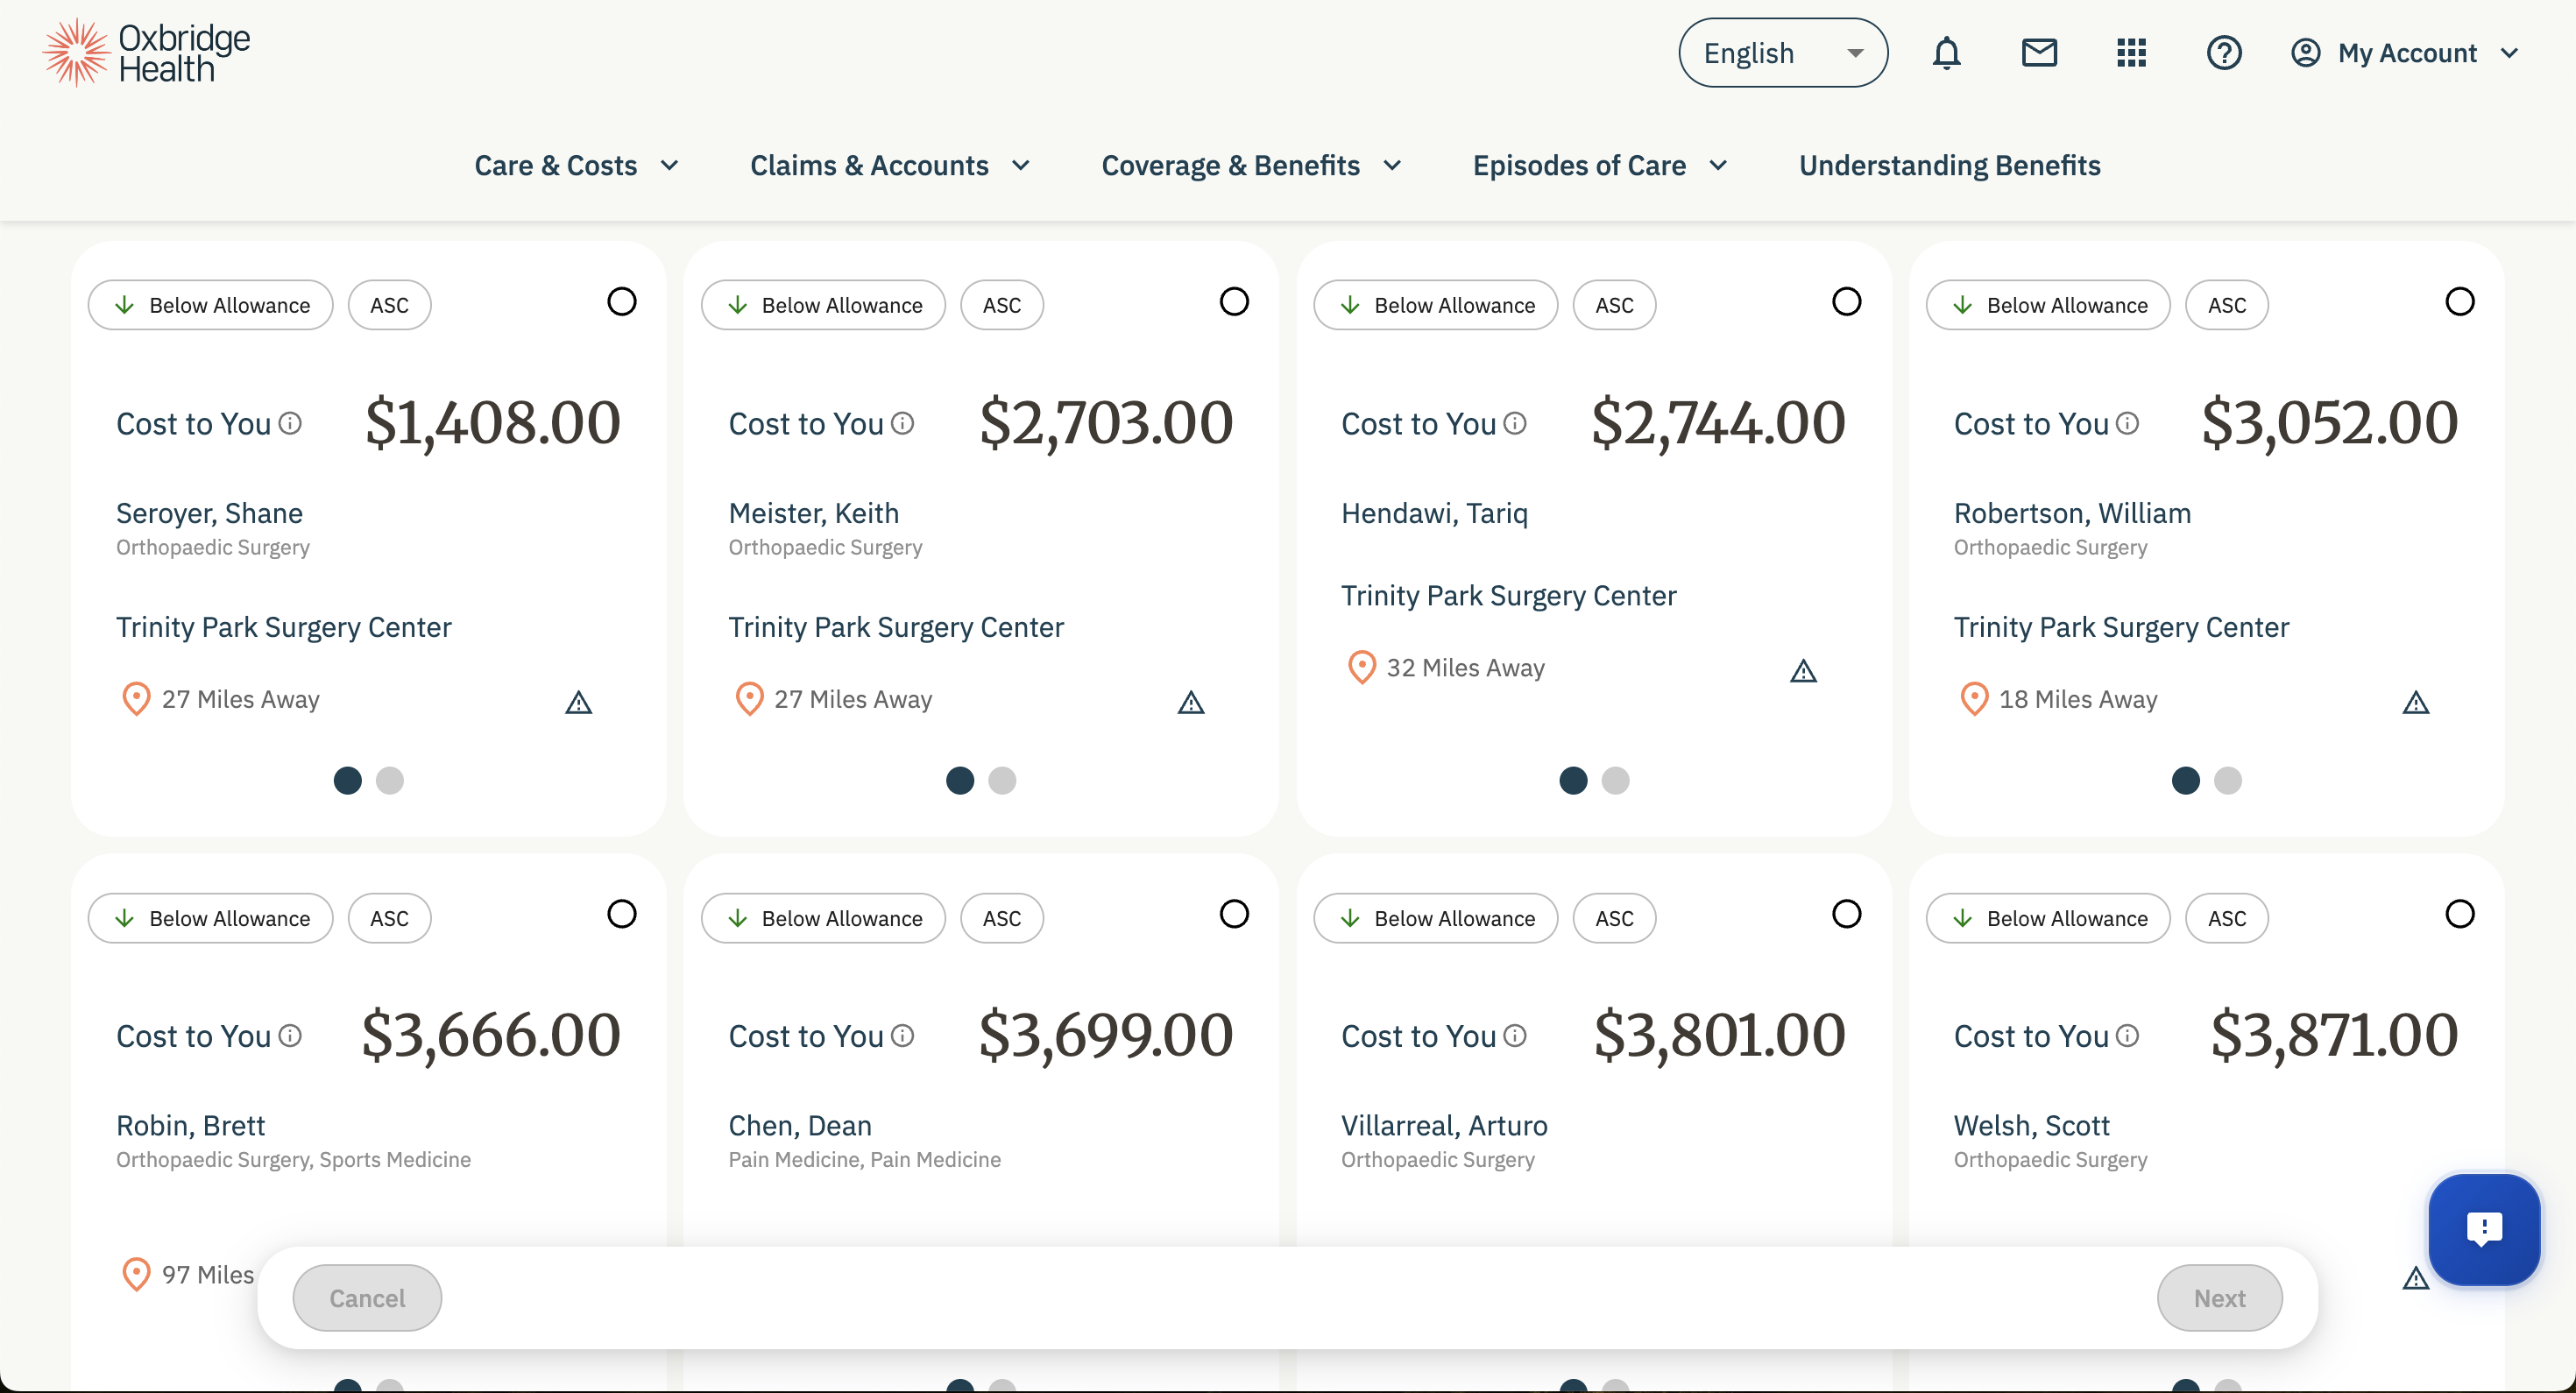Open the notifications bell
This screenshot has height=1393, width=2576.
coord(1946,52)
